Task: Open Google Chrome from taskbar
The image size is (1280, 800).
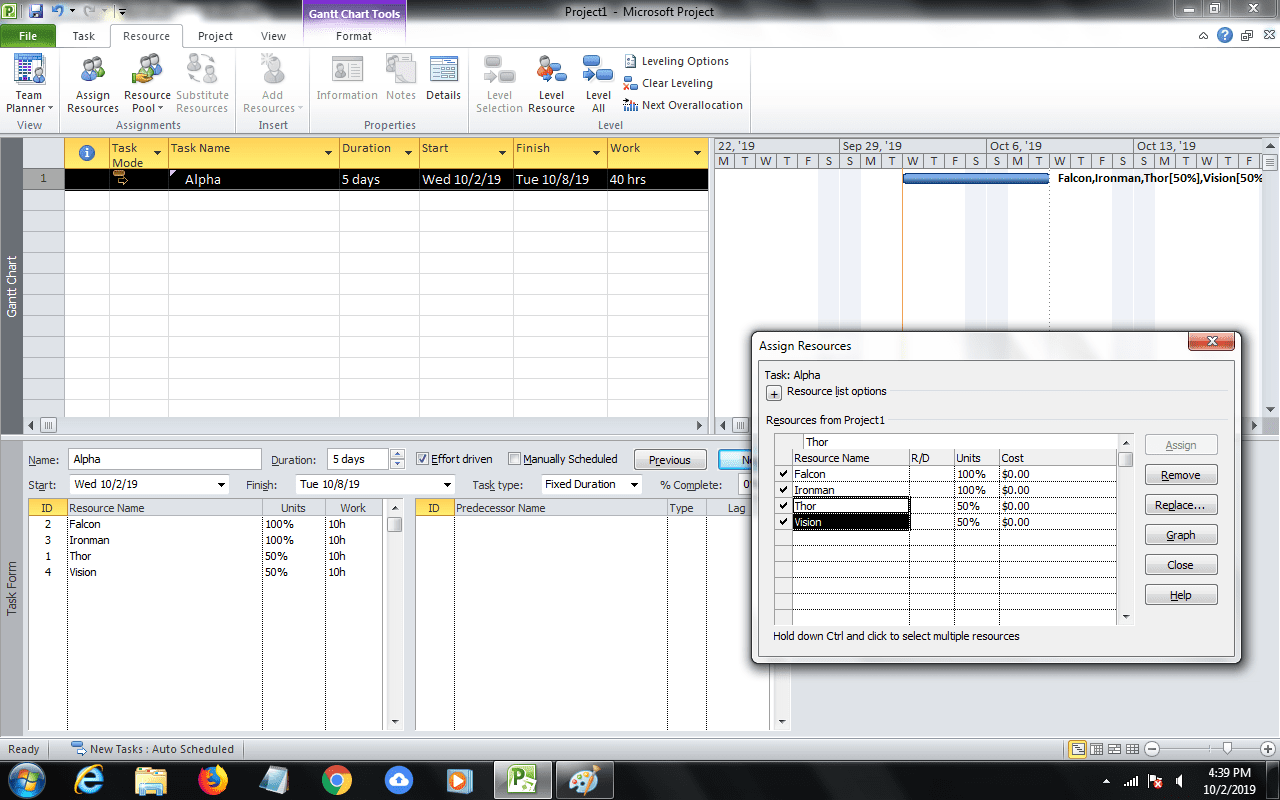Action: pyautogui.click(x=336, y=780)
